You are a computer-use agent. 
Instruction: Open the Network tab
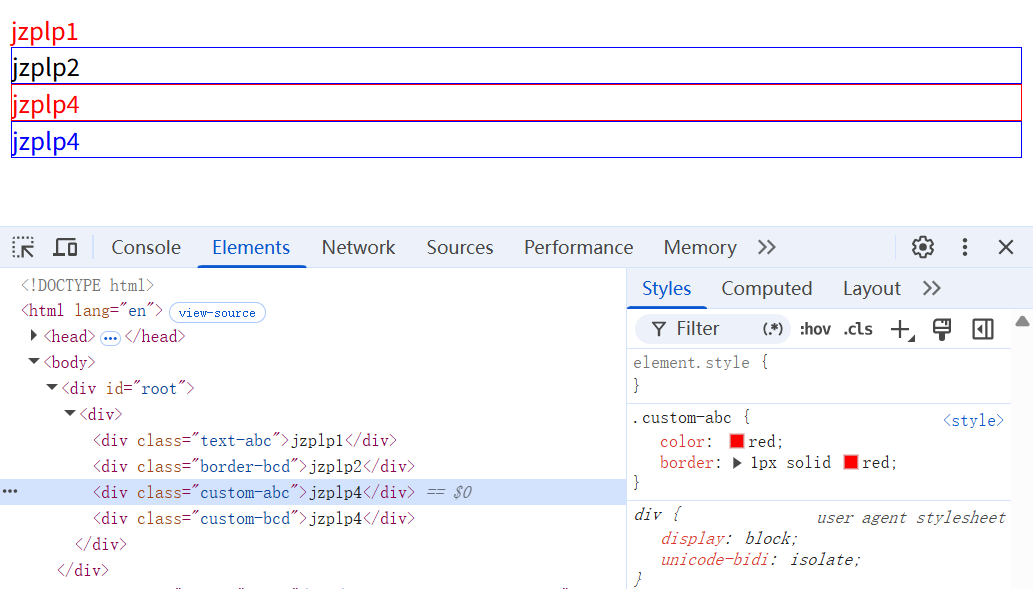click(x=358, y=247)
